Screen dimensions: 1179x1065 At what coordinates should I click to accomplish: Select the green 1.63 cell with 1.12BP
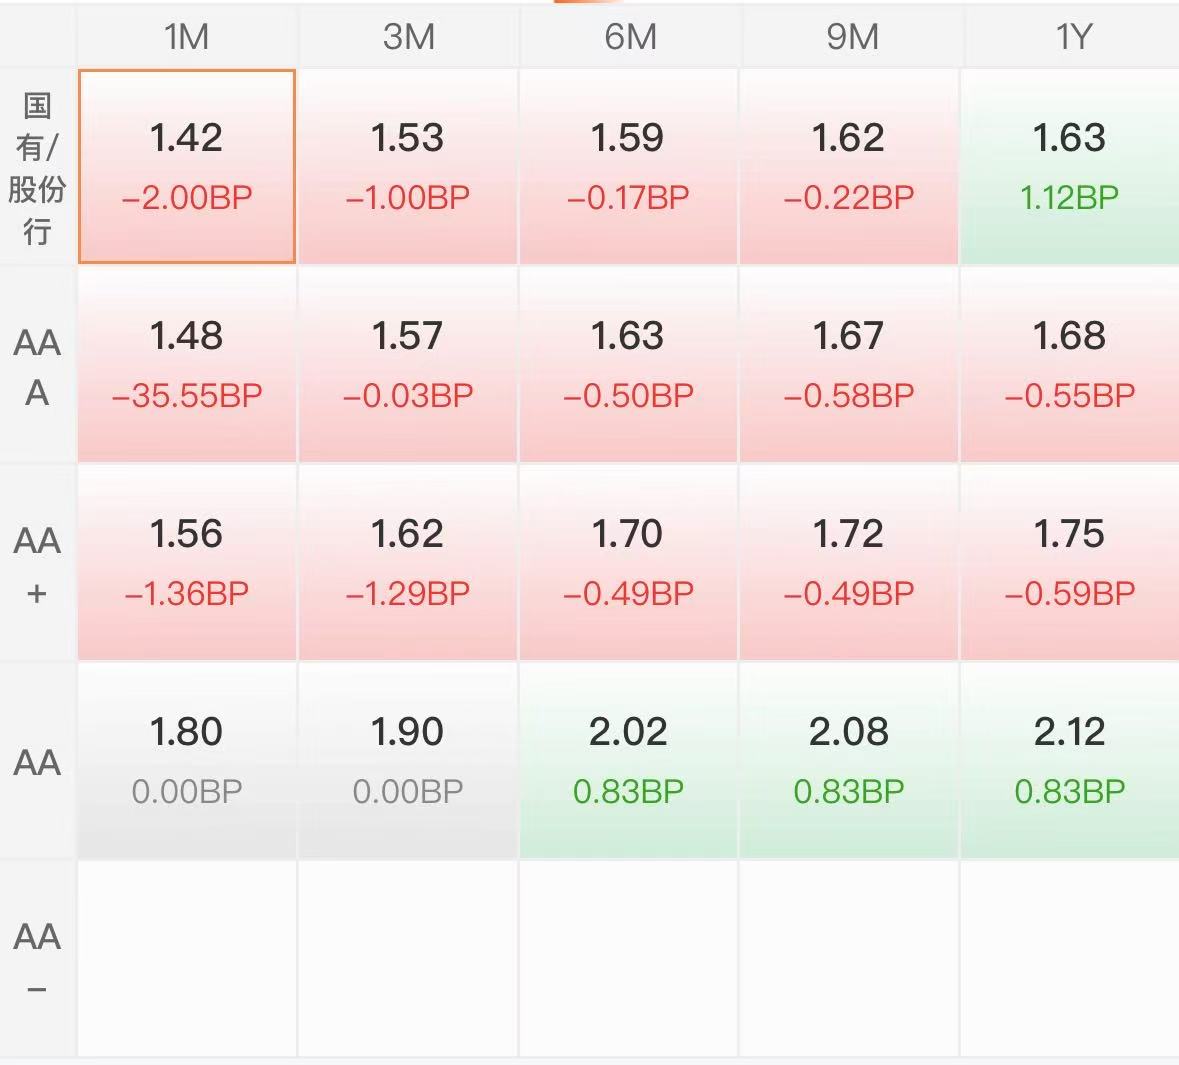[1070, 166]
